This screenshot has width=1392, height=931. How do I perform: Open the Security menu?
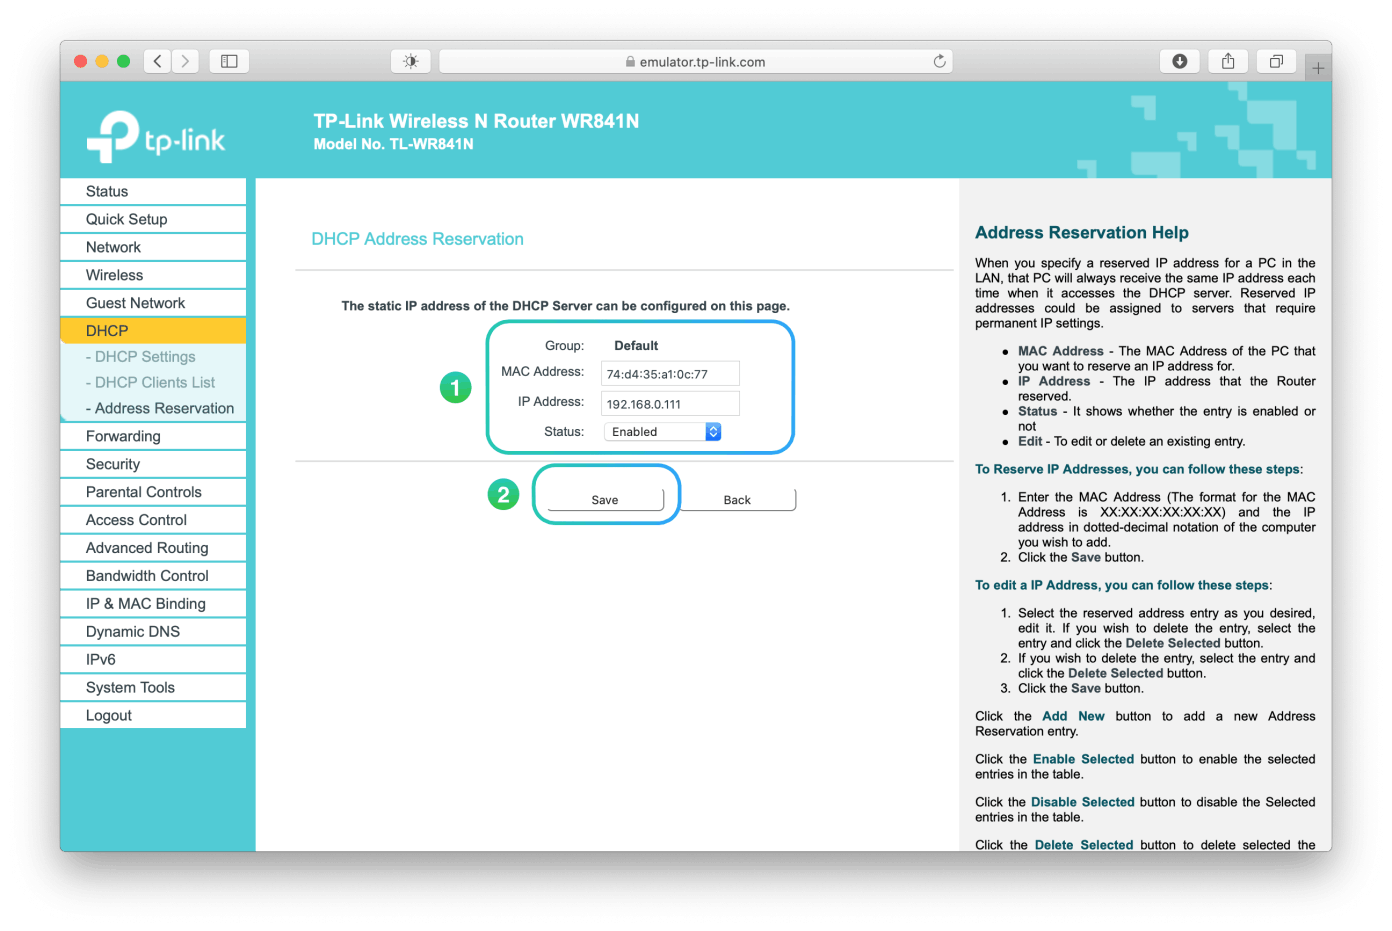[x=153, y=464]
